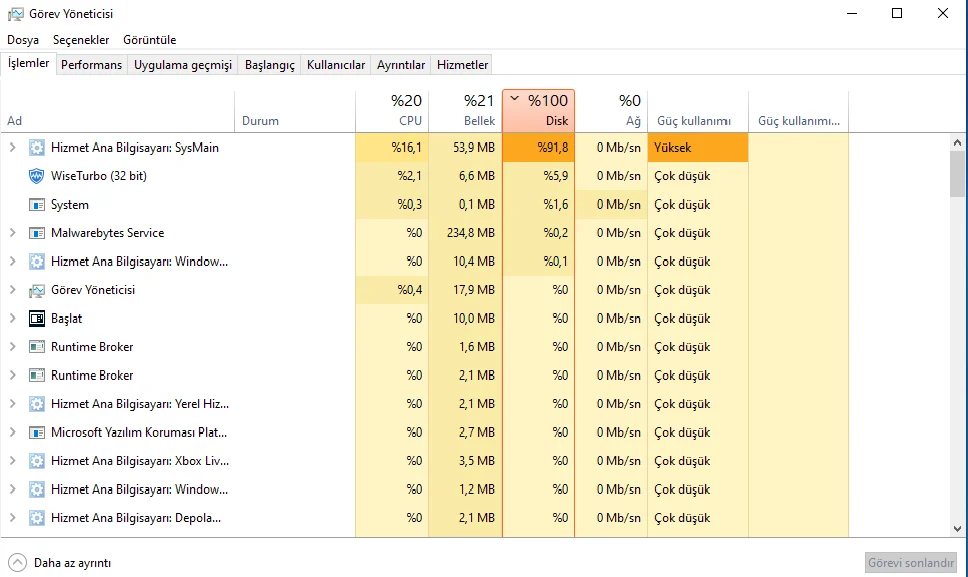Select the Yüksek power usage cell

[698, 148]
